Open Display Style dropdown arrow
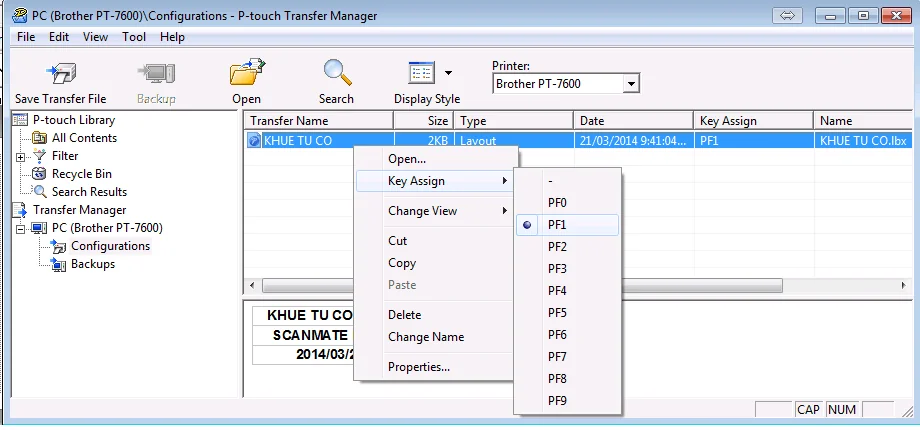920x430 pixels. 448,73
